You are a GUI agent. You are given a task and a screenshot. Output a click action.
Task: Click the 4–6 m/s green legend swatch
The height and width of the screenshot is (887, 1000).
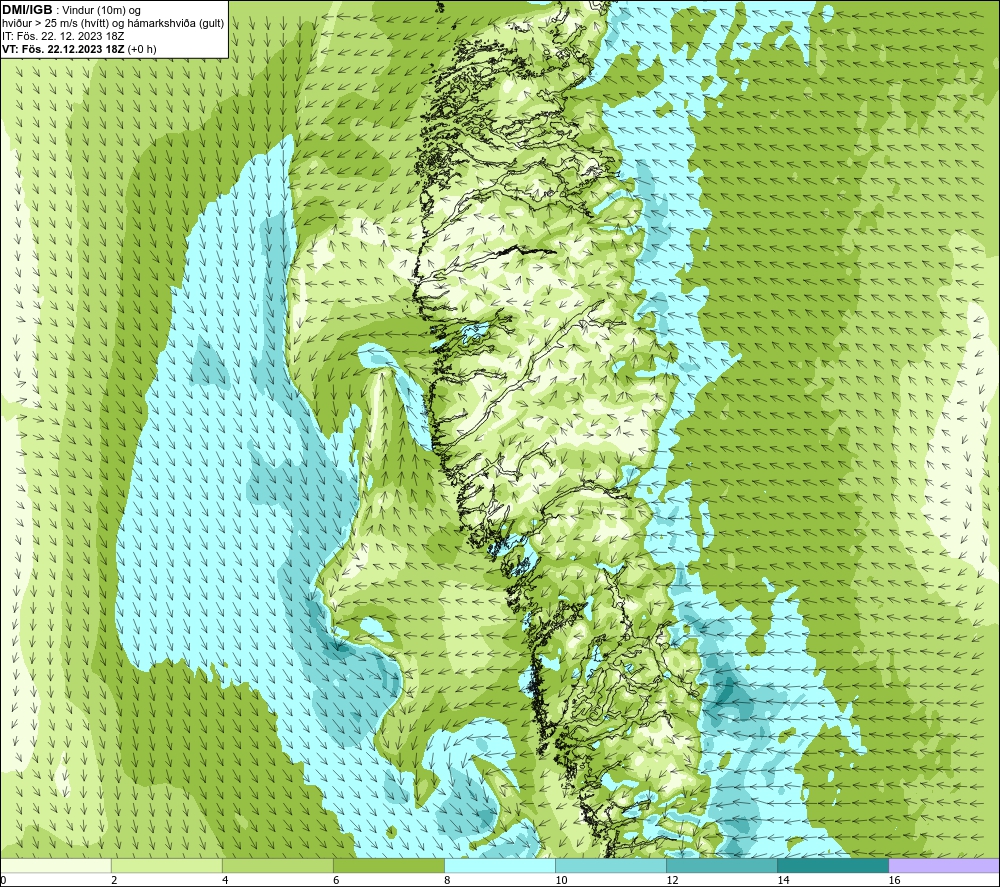[x=277, y=866]
